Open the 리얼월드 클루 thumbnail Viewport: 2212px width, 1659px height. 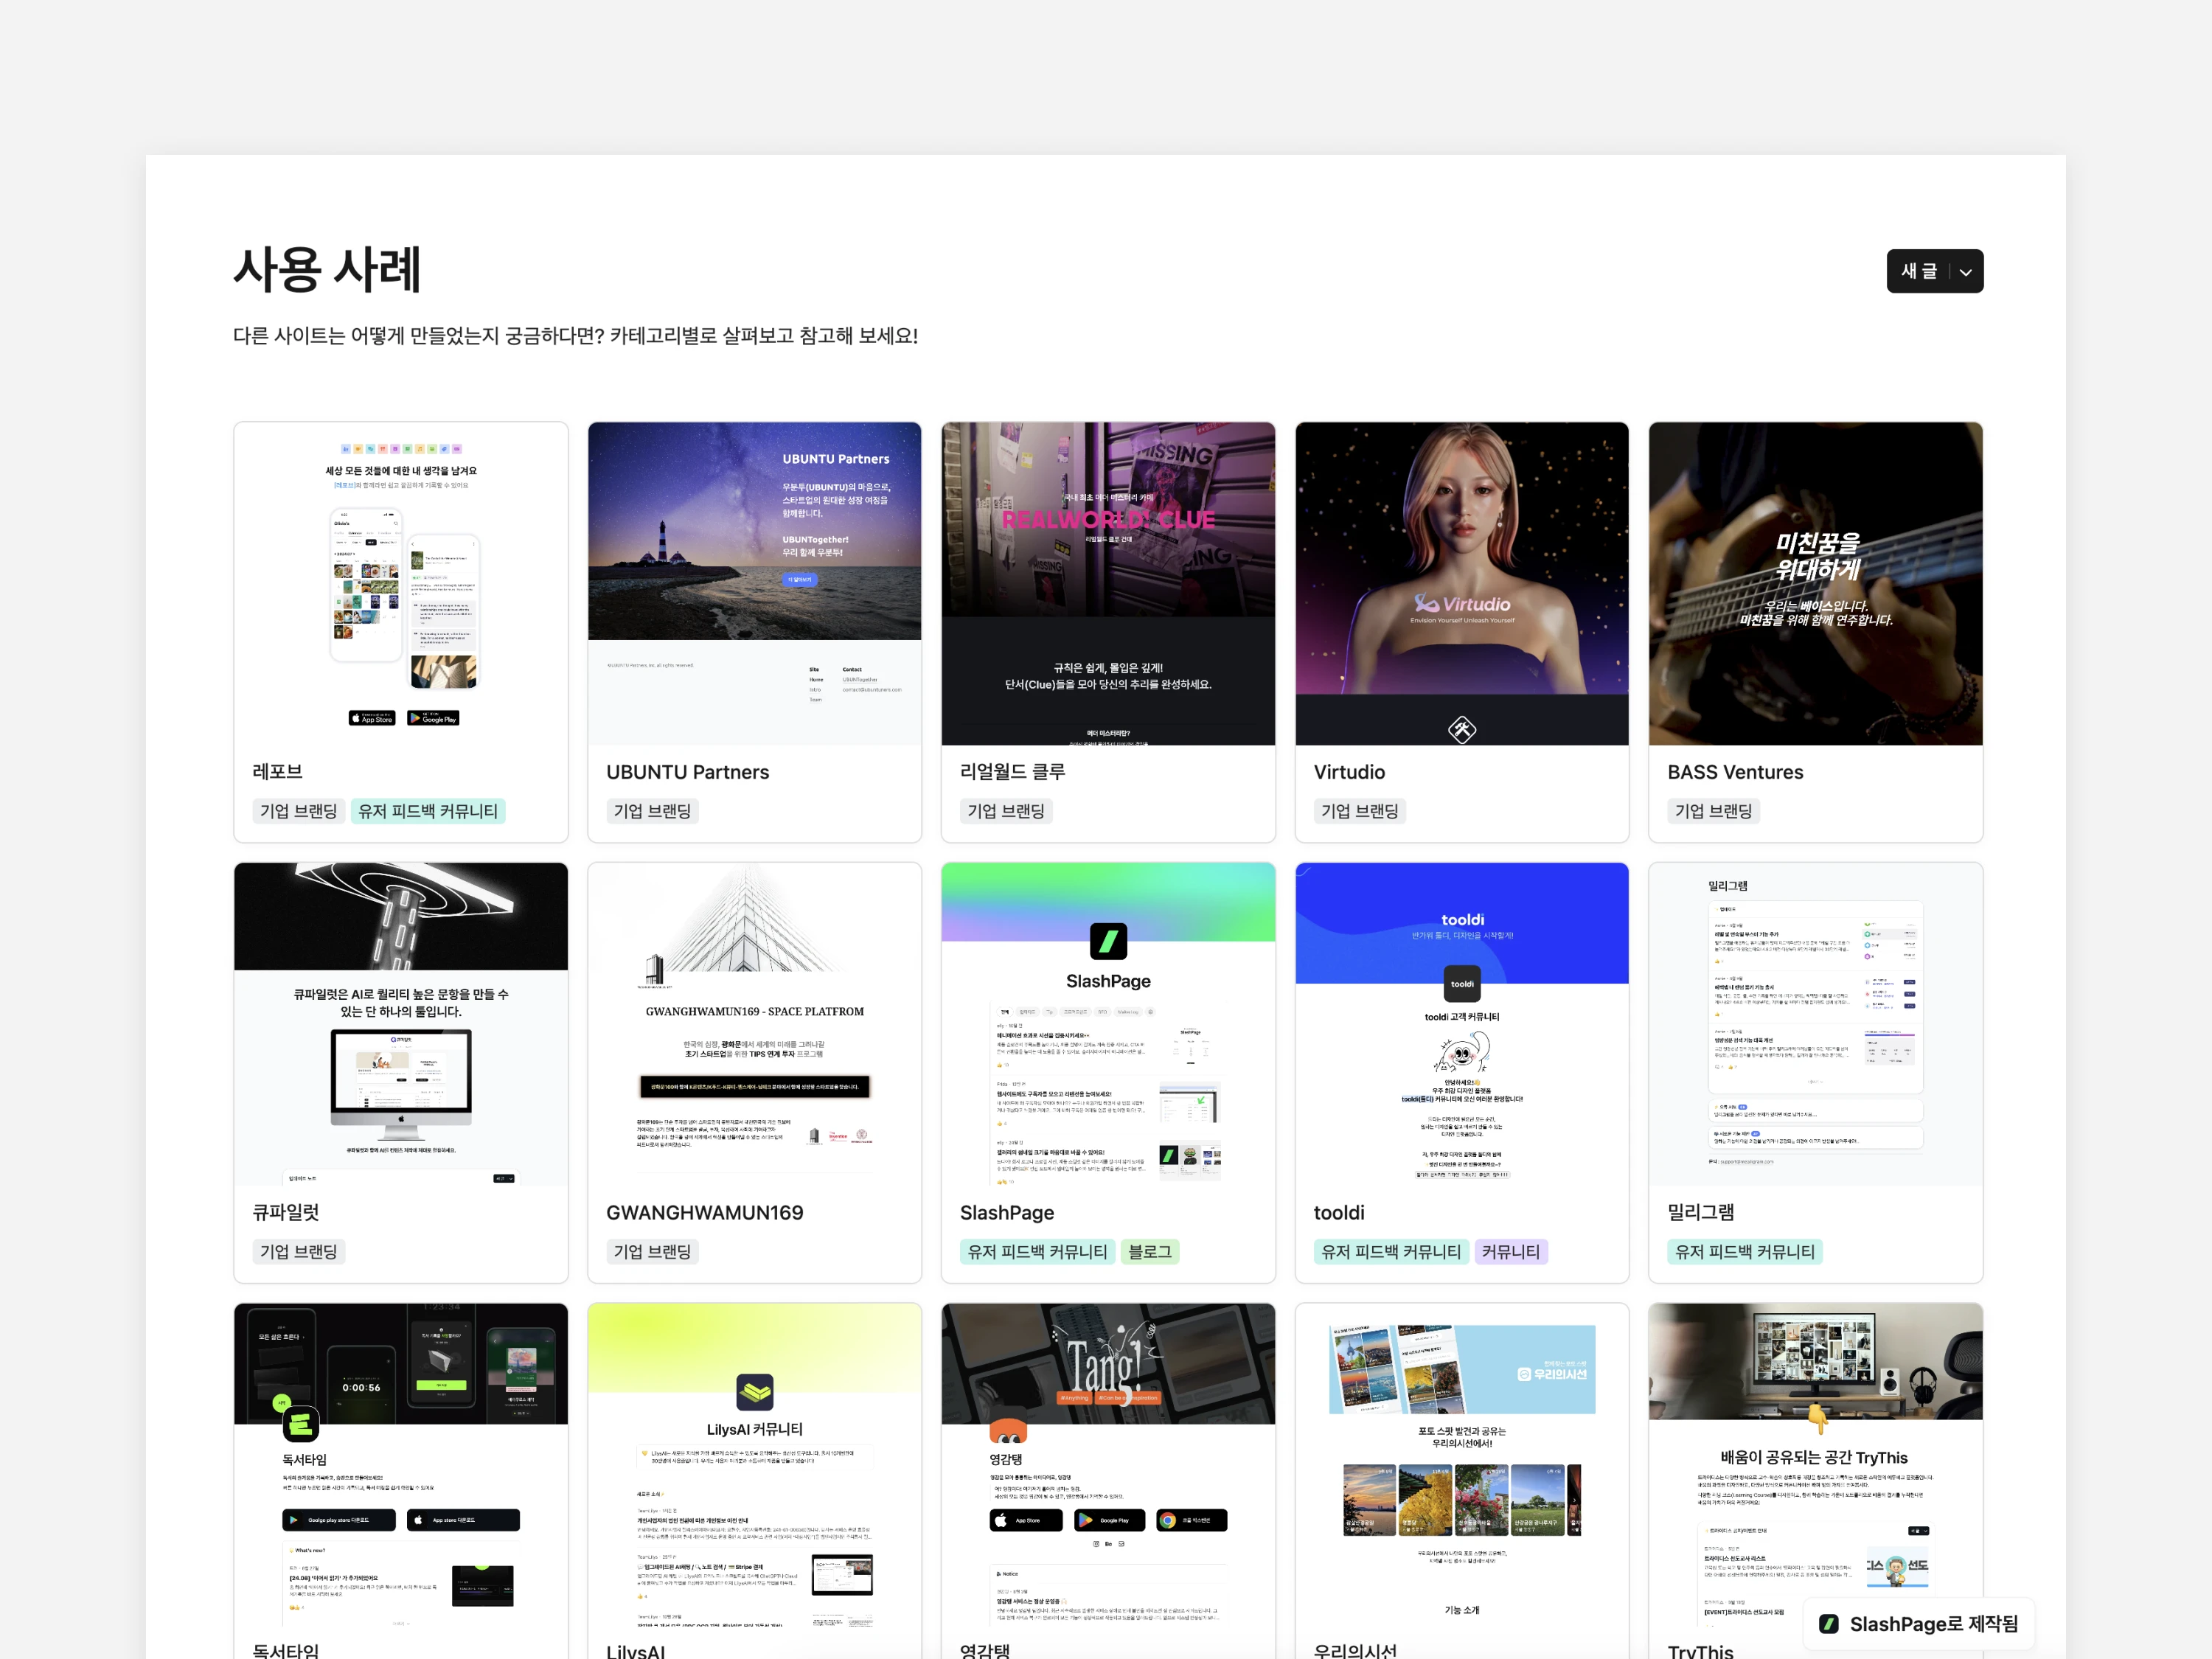pos(1108,584)
